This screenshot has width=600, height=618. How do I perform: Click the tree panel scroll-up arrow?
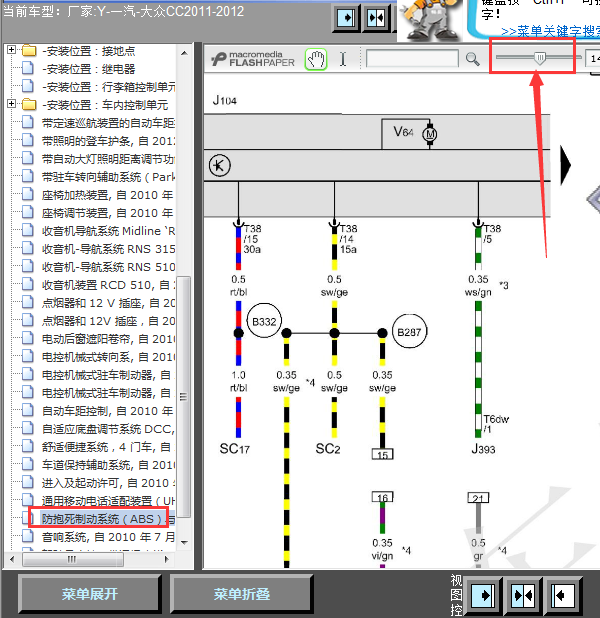(184, 53)
